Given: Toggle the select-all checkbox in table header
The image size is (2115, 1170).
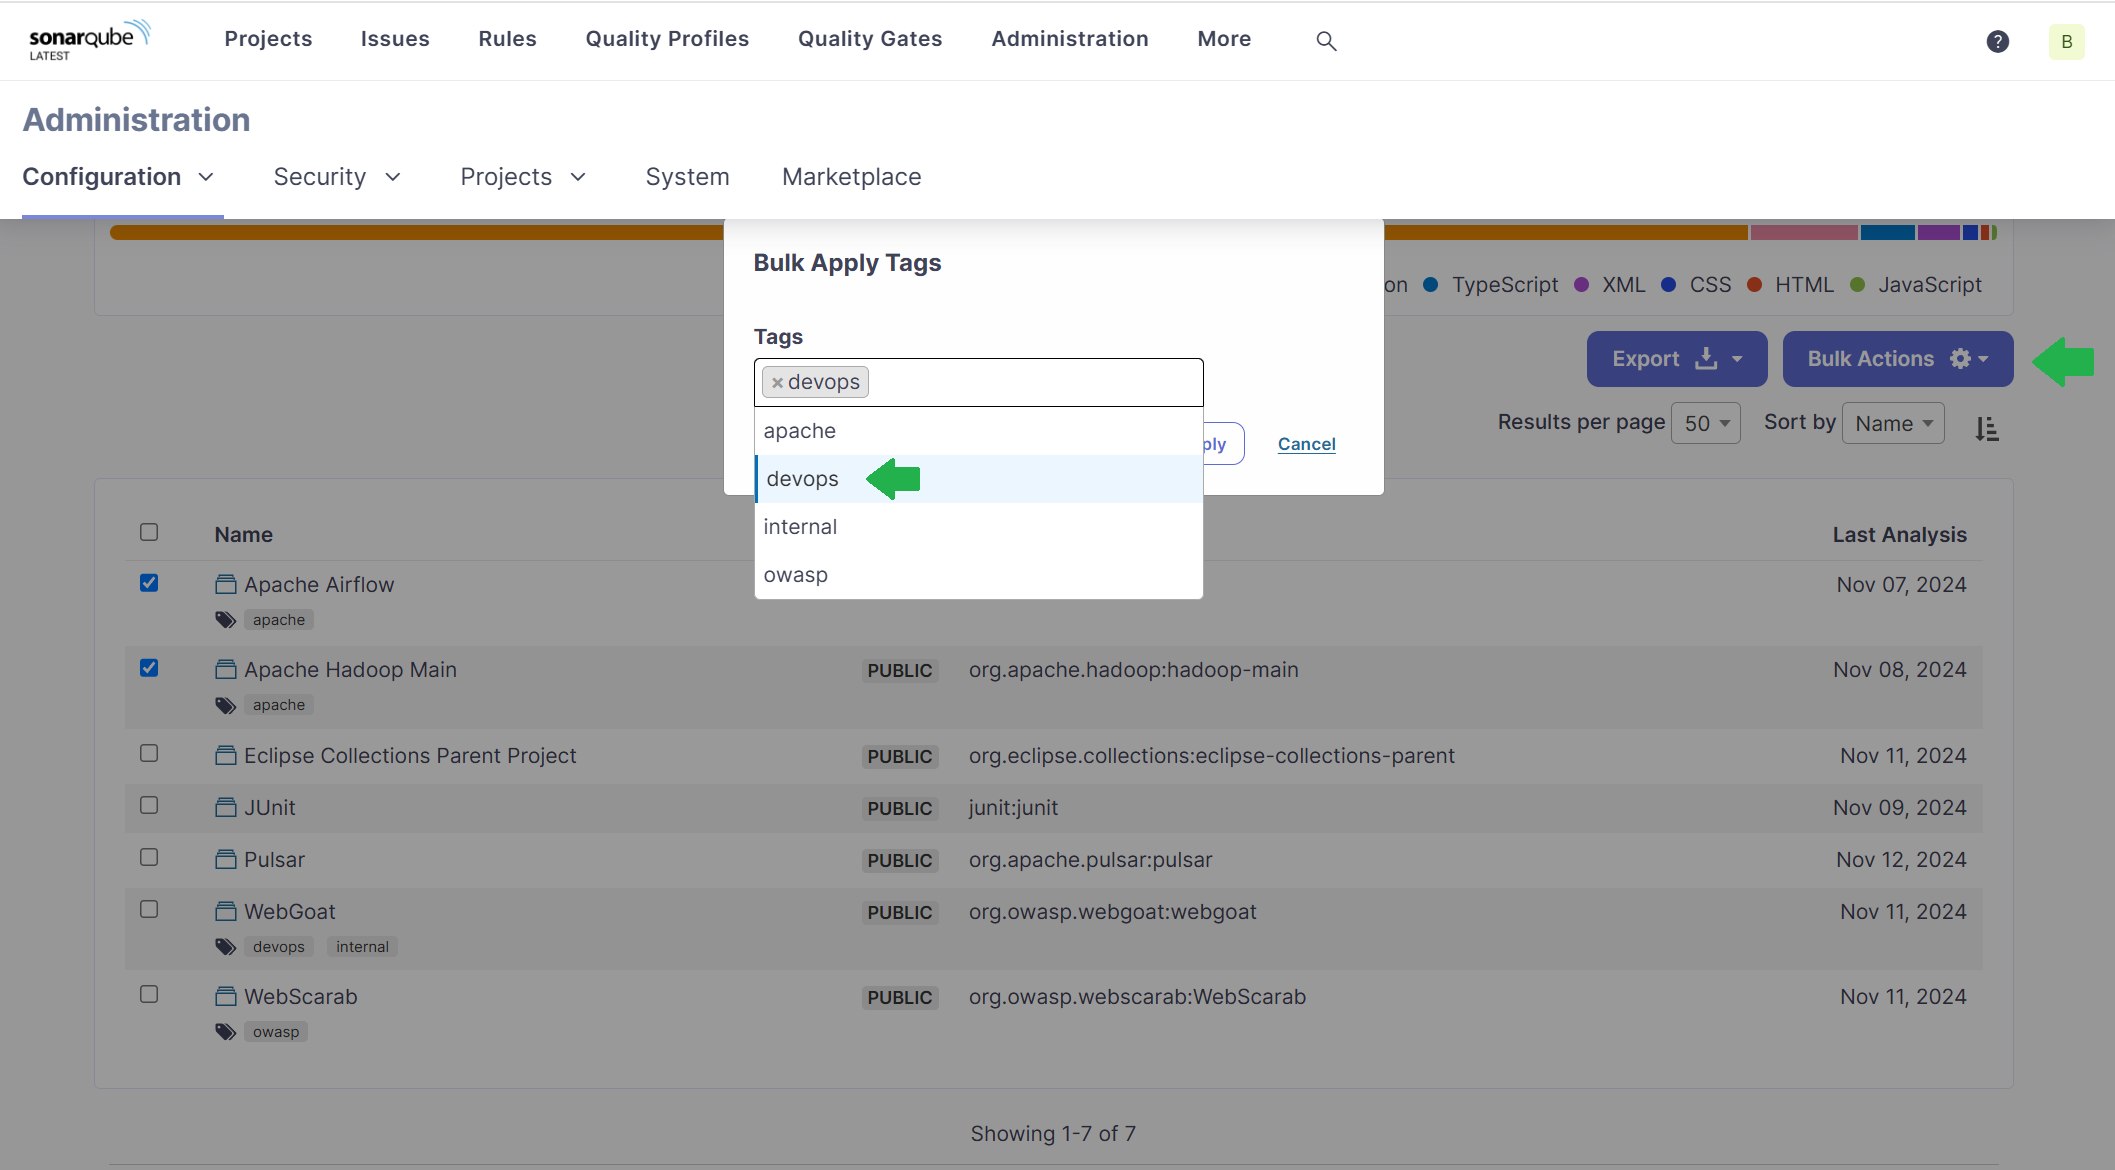Looking at the screenshot, I should [x=149, y=532].
